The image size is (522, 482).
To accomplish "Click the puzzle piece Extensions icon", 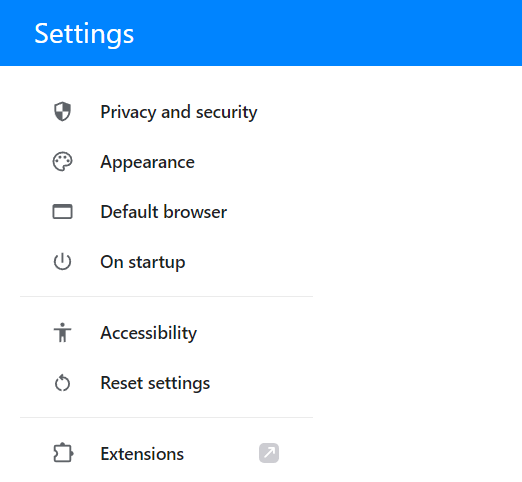I will point(63,453).
